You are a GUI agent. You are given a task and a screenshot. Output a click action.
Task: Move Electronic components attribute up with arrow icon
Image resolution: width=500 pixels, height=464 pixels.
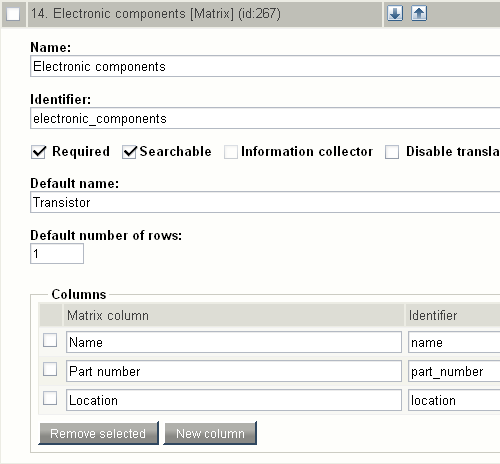pyautogui.click(x=419, y=14)
